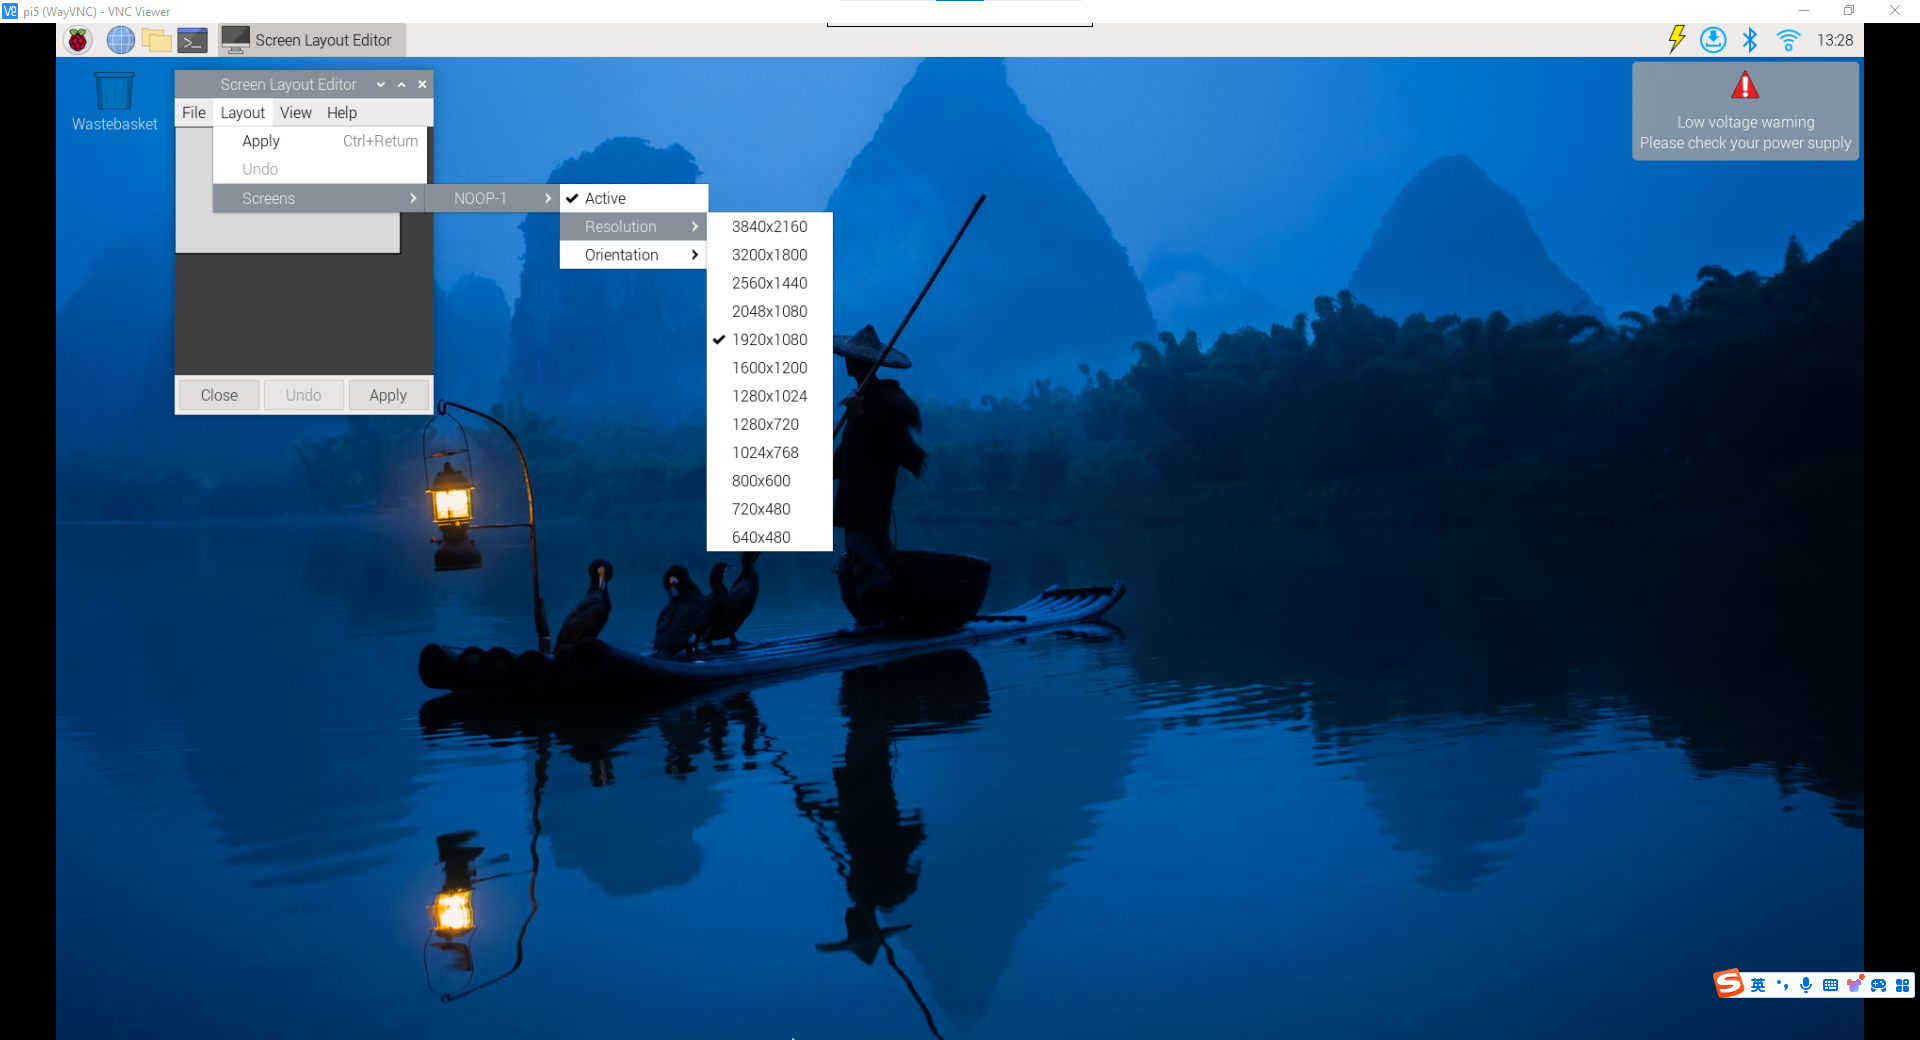Click the bottom Apply button

[388, 395]
